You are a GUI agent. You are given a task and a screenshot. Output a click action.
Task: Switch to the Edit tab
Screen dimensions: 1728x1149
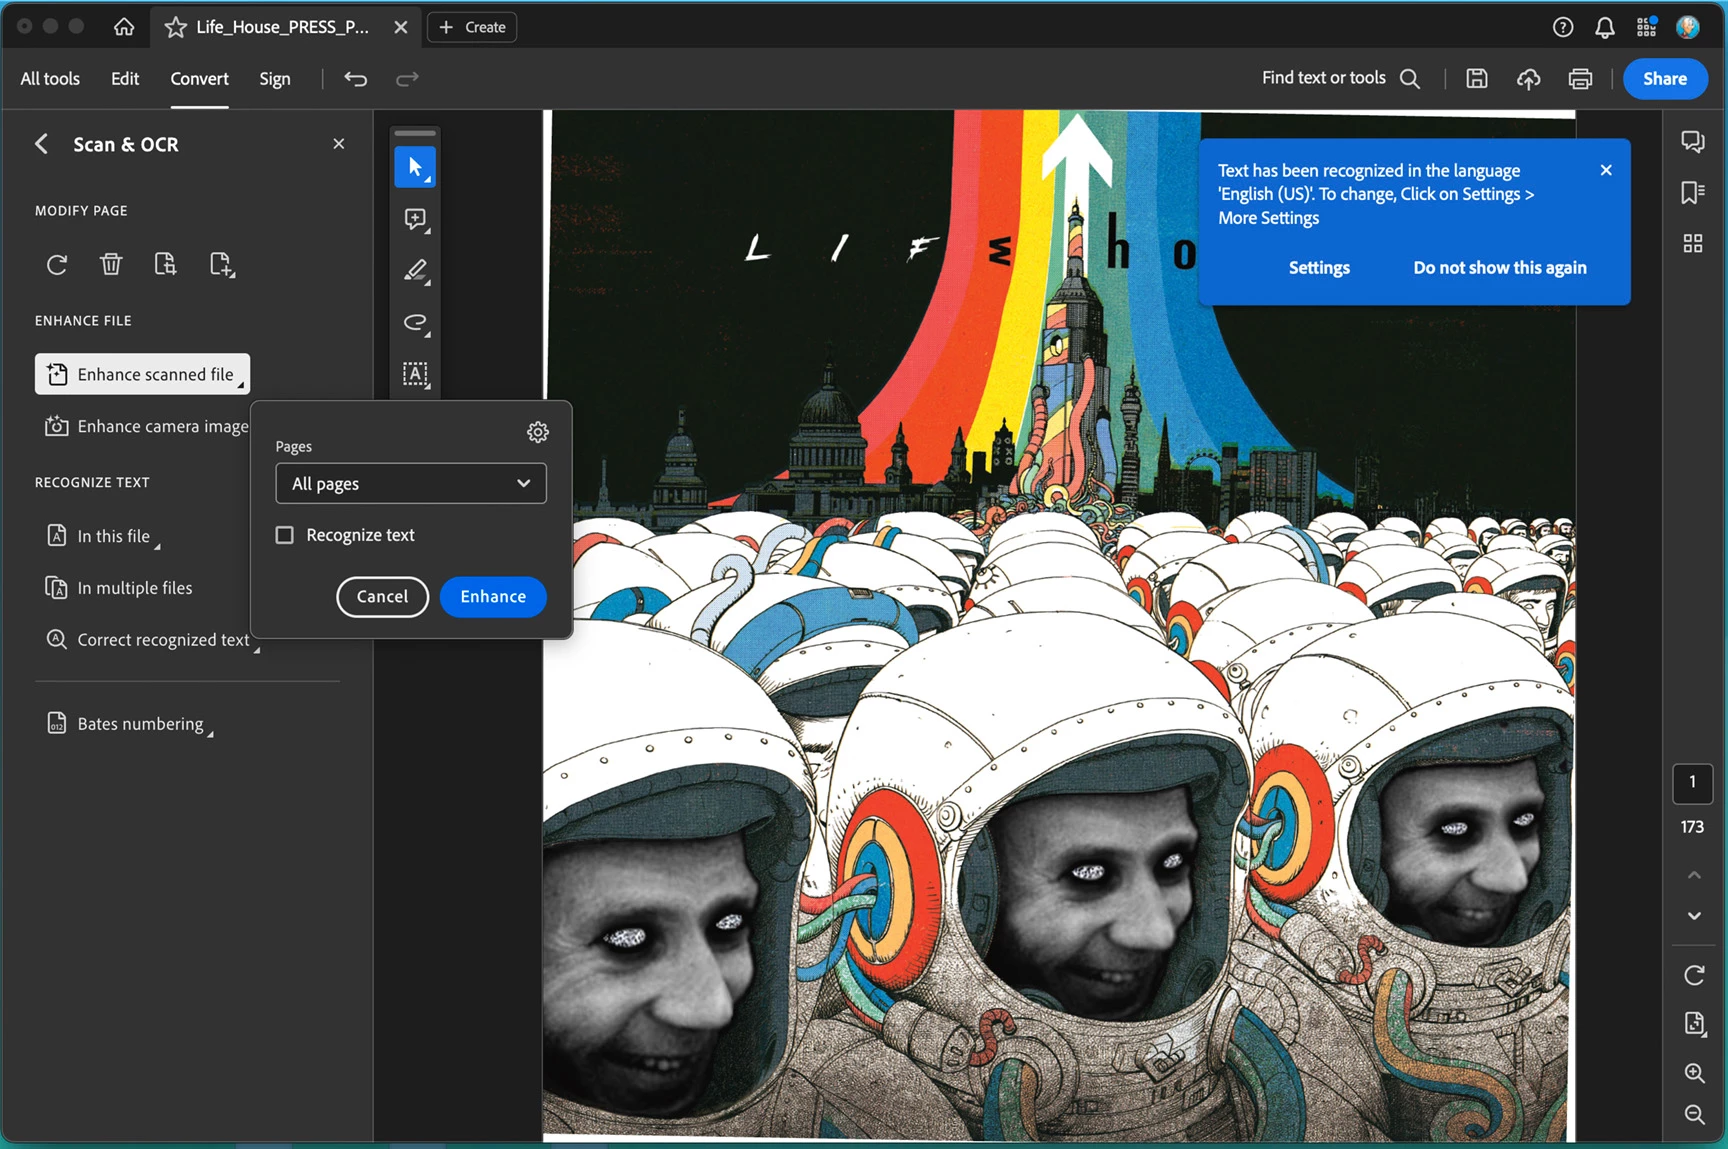coord(125,79)
